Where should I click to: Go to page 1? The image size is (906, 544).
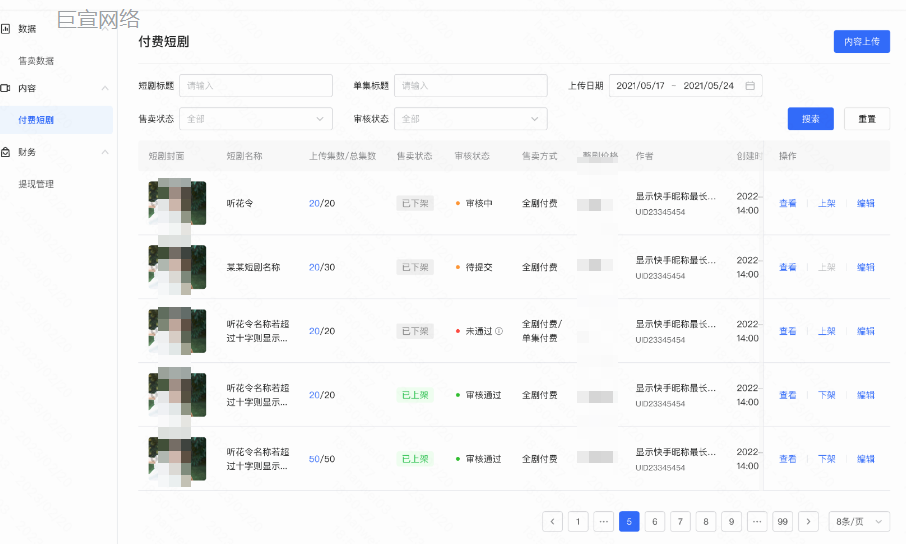click(x=578, y=521)
